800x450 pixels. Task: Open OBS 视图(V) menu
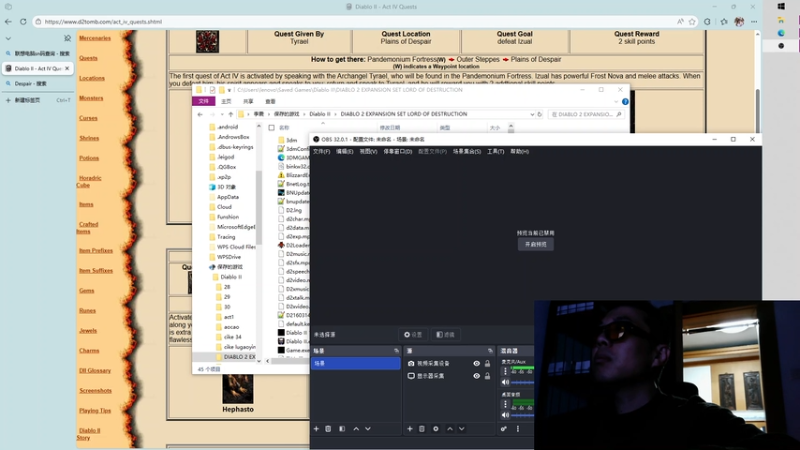pyautogui.click(x=368, y=152)
